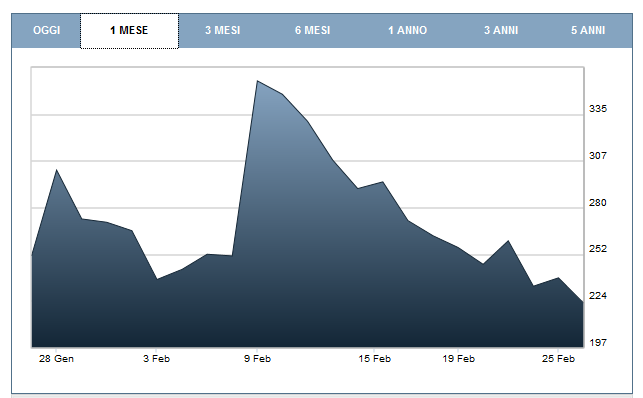This screenshot has height=398, width=643.
Task: Select the 1 MESE tab
Action: pyautogui.click(x=129, y=30)
